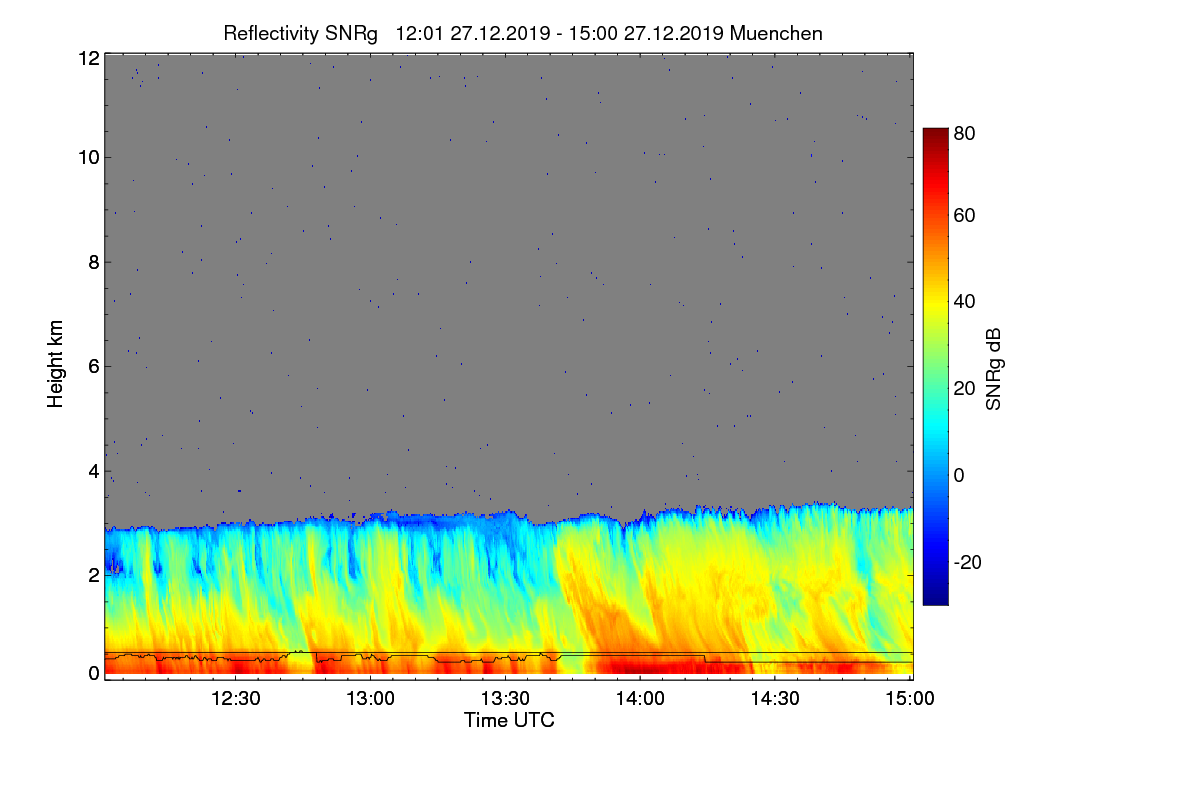Click the colorbar value -20
The width and height of the screenshot is (1200, 800).
[x=967, y=562]
